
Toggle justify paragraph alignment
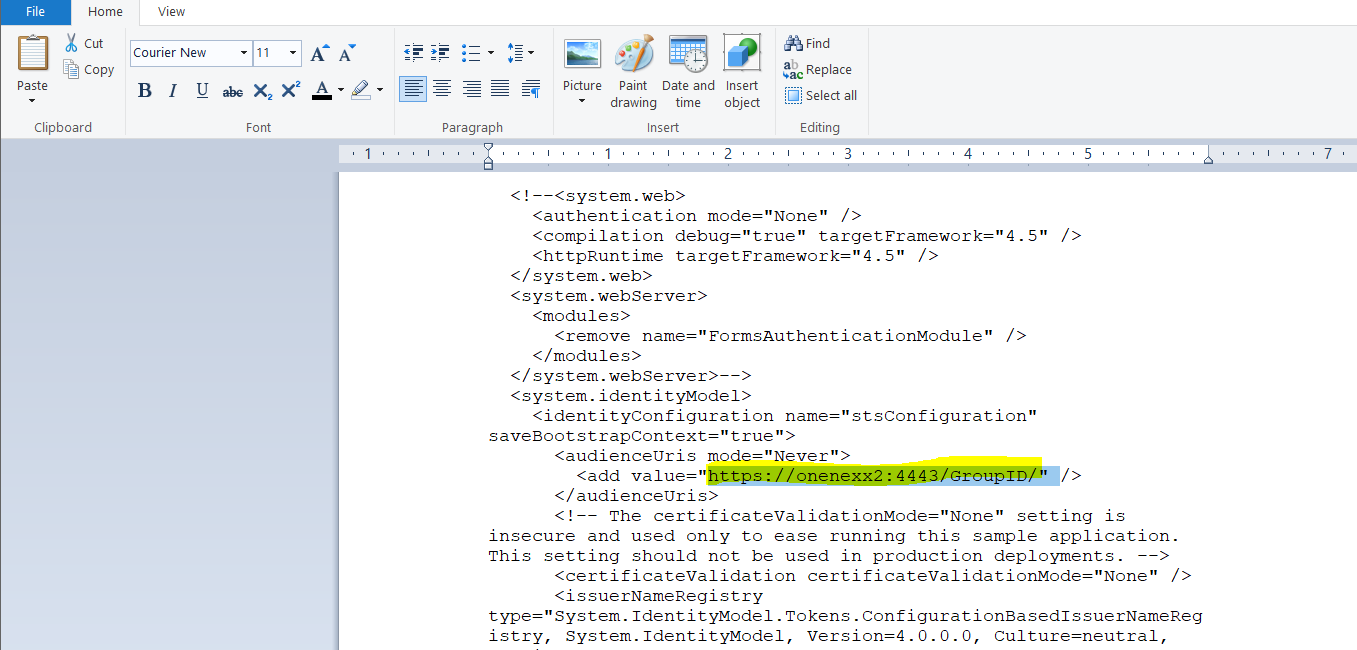tap(500, 88)
